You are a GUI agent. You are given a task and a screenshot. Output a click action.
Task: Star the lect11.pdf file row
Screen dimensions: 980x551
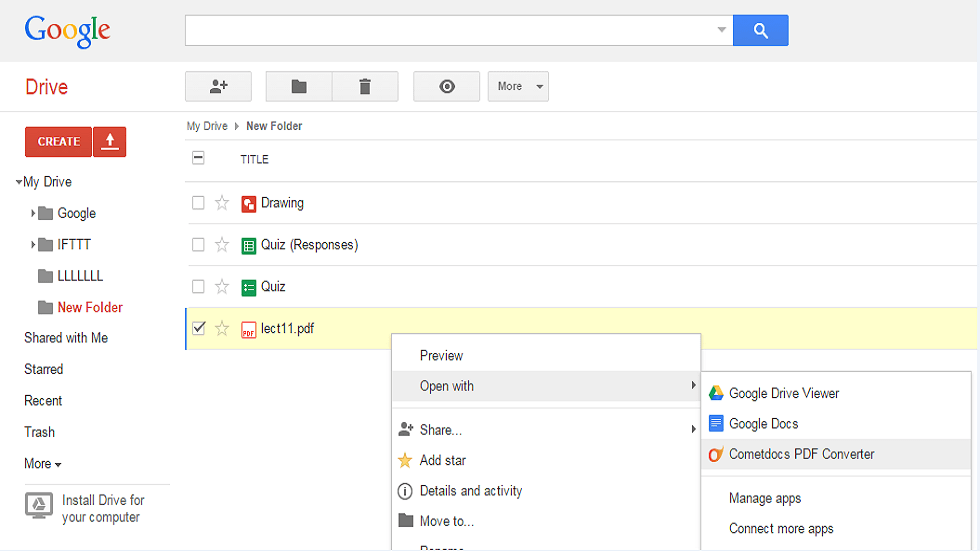pos(222,329)
